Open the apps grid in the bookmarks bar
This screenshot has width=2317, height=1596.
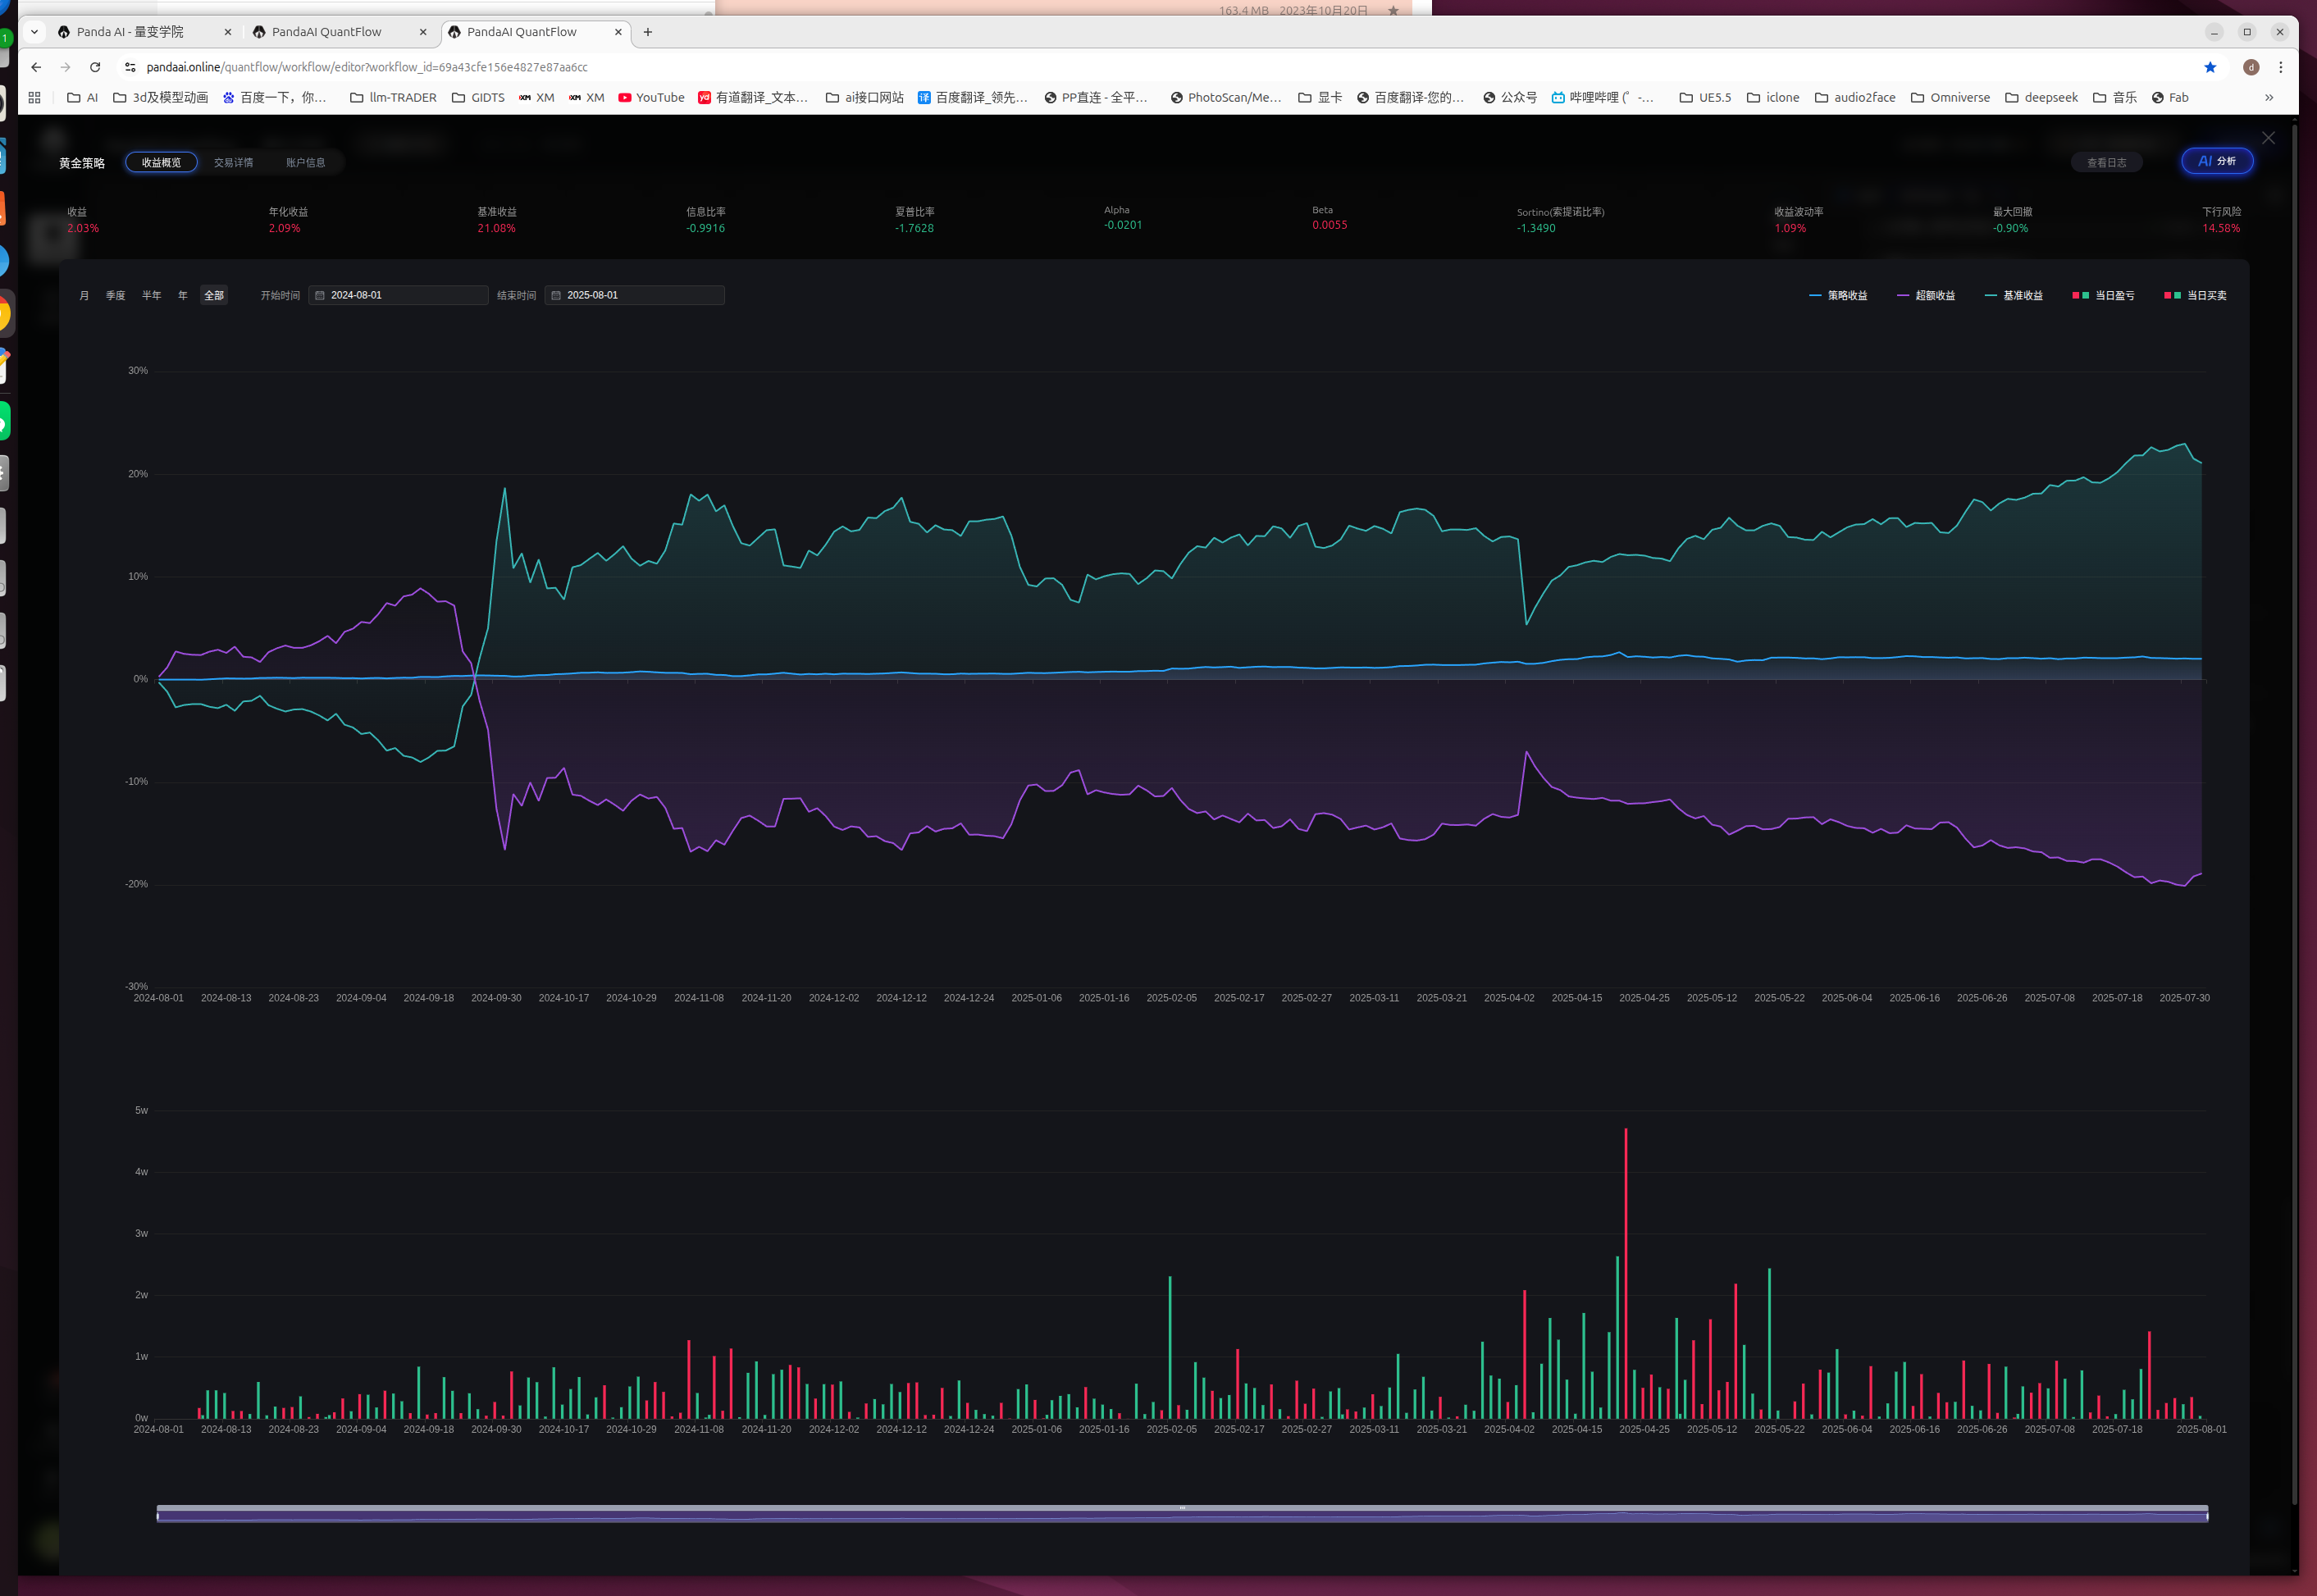coord(34,97)
